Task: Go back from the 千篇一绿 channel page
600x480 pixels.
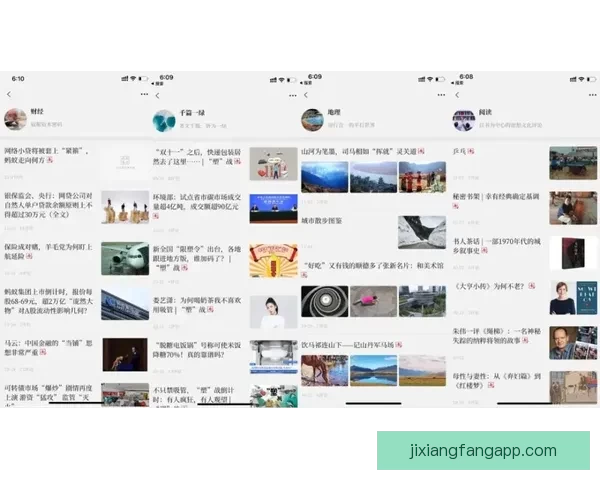Action: coord(158,96)
